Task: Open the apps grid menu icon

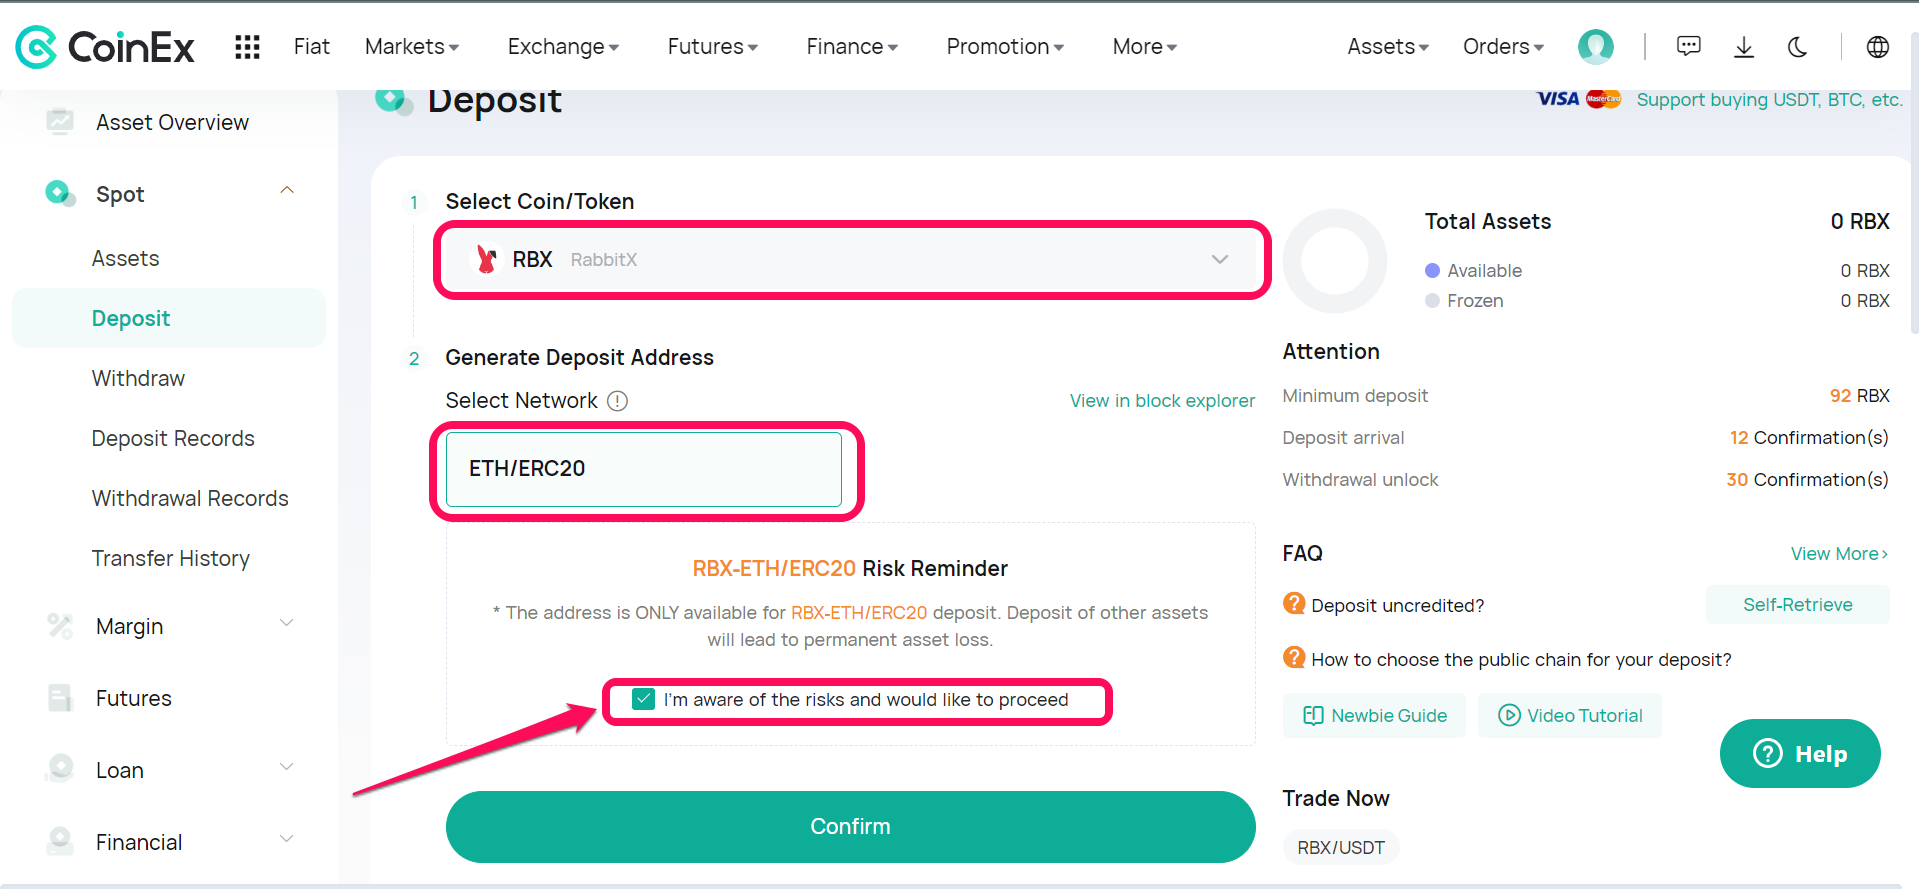Action: pyautogui.click(x=247, y=47)
